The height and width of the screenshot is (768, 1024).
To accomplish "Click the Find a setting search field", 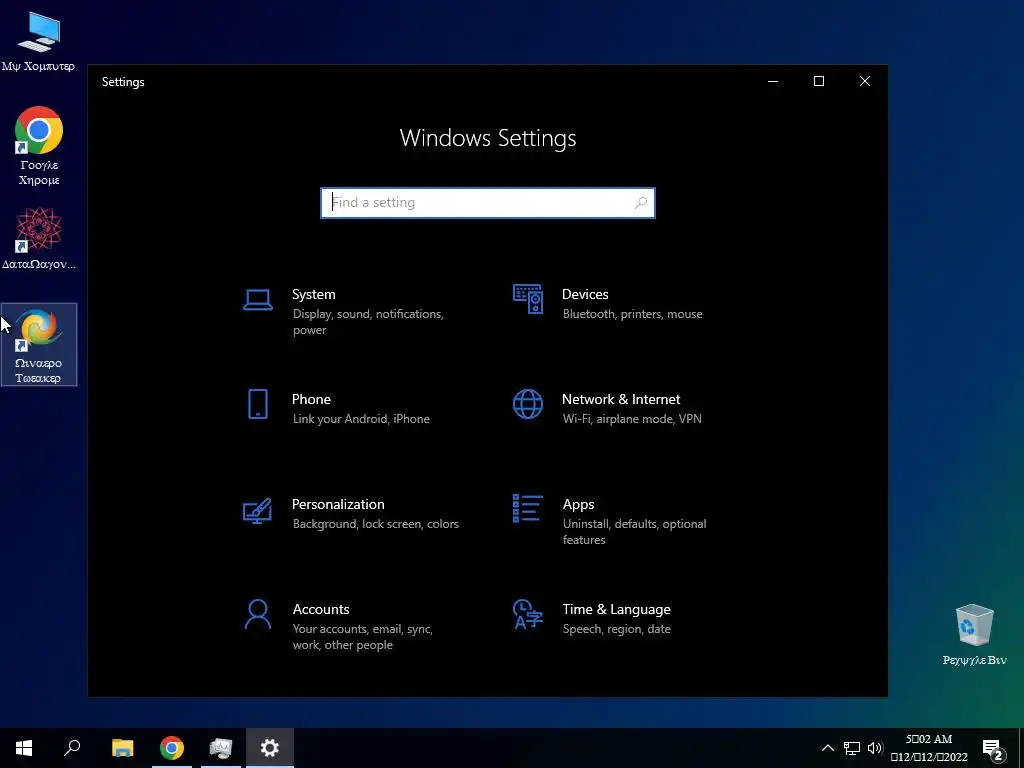I will click(488, 202).
